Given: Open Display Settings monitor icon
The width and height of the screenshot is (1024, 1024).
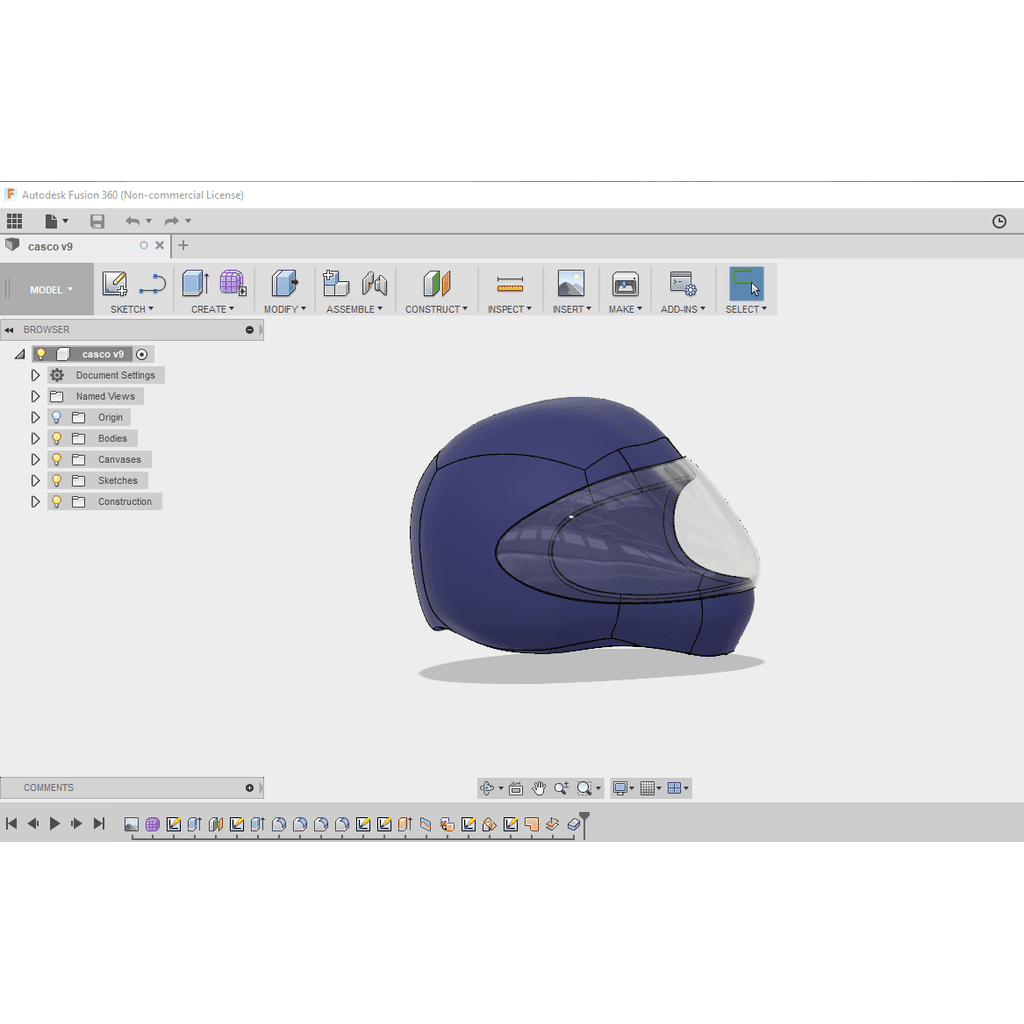Looking at the screenshot, I should (x=620, y=788).
